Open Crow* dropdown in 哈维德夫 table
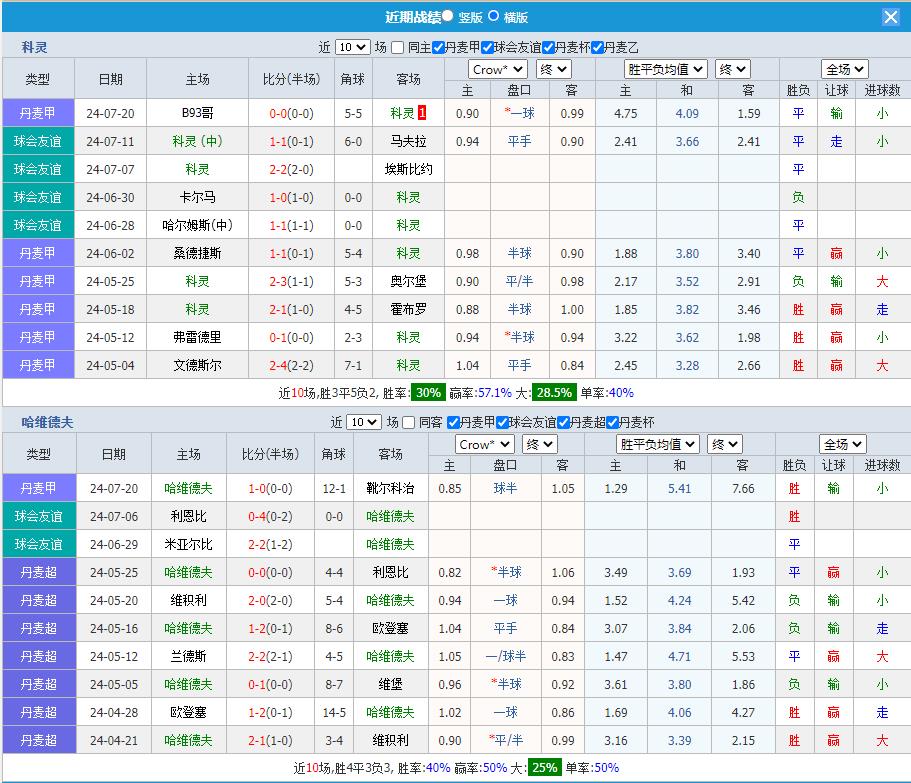 485,444
